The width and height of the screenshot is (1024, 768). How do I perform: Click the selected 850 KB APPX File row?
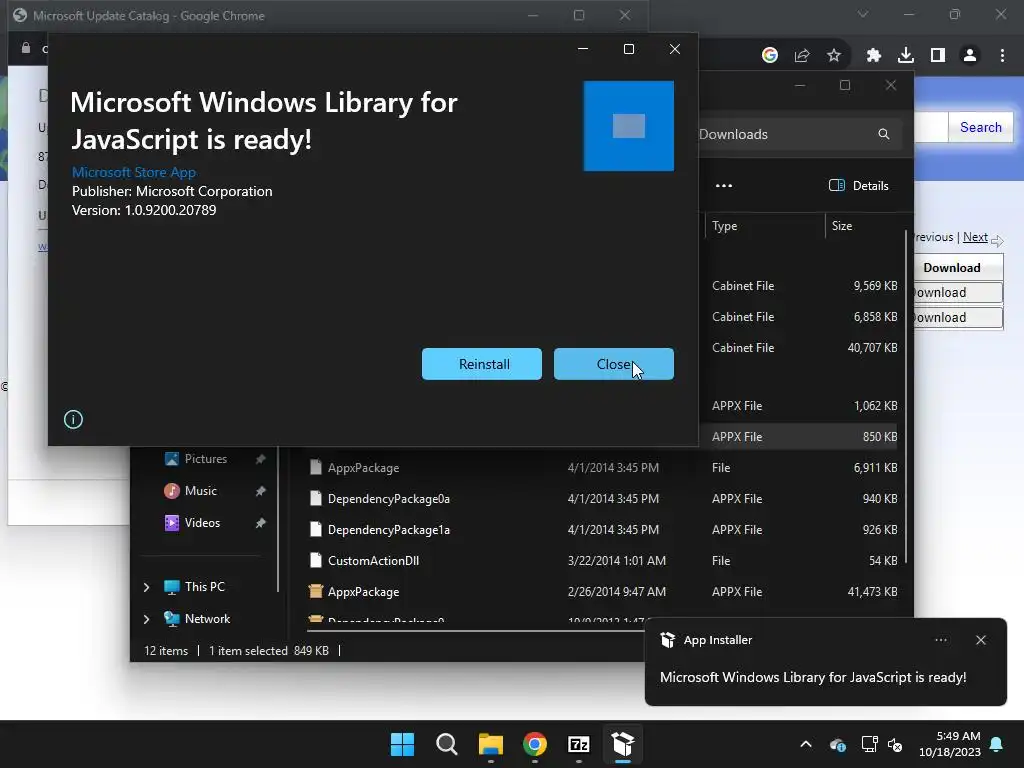coord(798,437)
